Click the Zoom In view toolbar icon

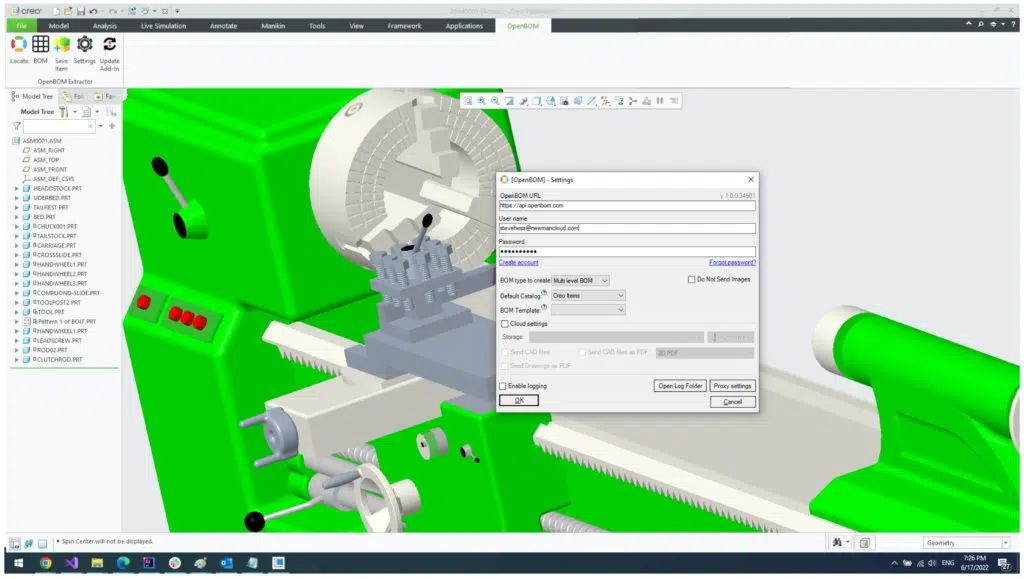tap(481, 101)
